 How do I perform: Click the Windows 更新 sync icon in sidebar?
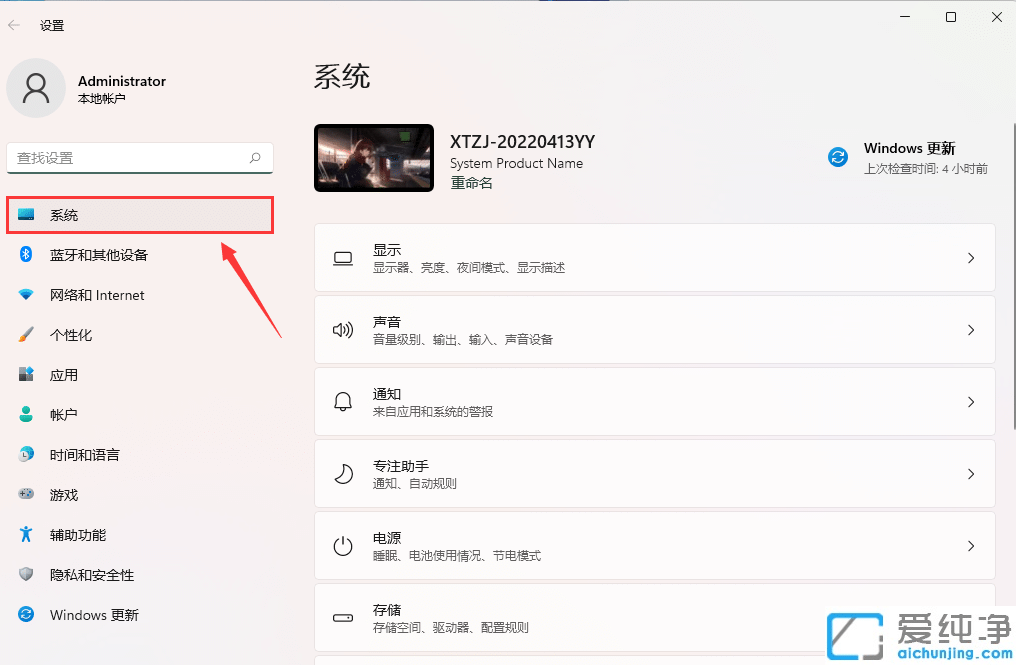pyautogui.click(x=26, y=614)
